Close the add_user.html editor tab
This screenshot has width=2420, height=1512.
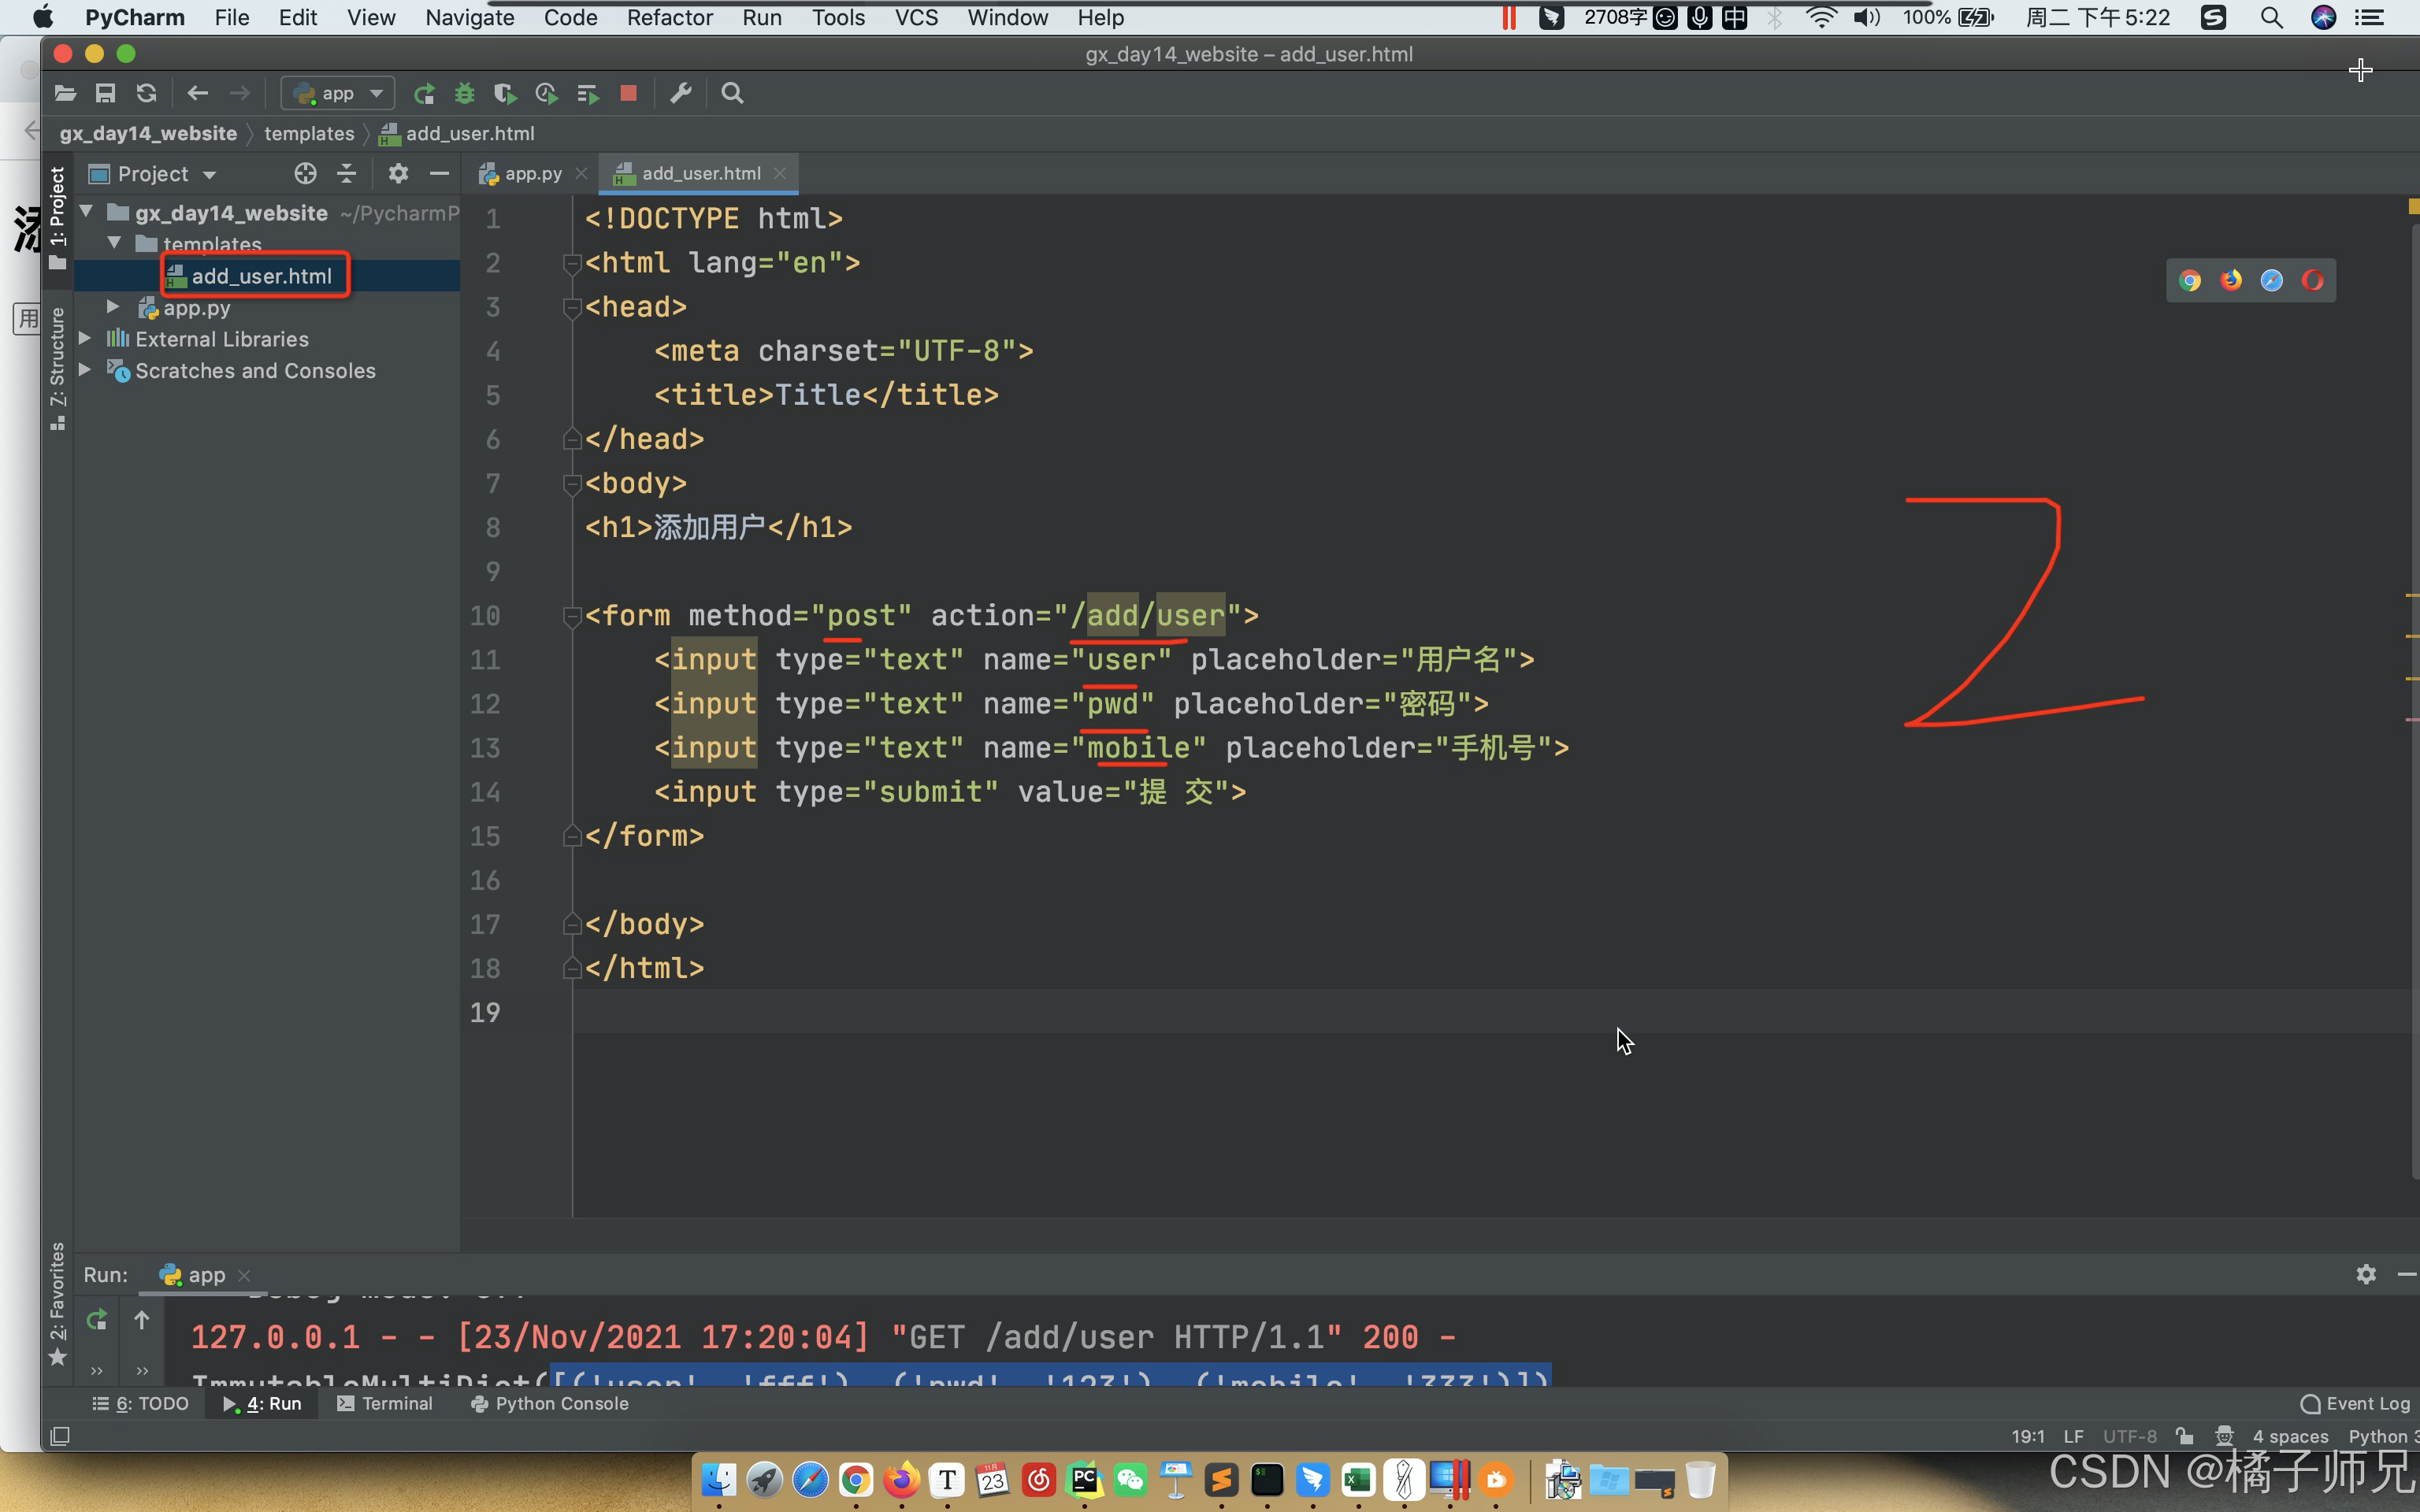click(781, 173)
